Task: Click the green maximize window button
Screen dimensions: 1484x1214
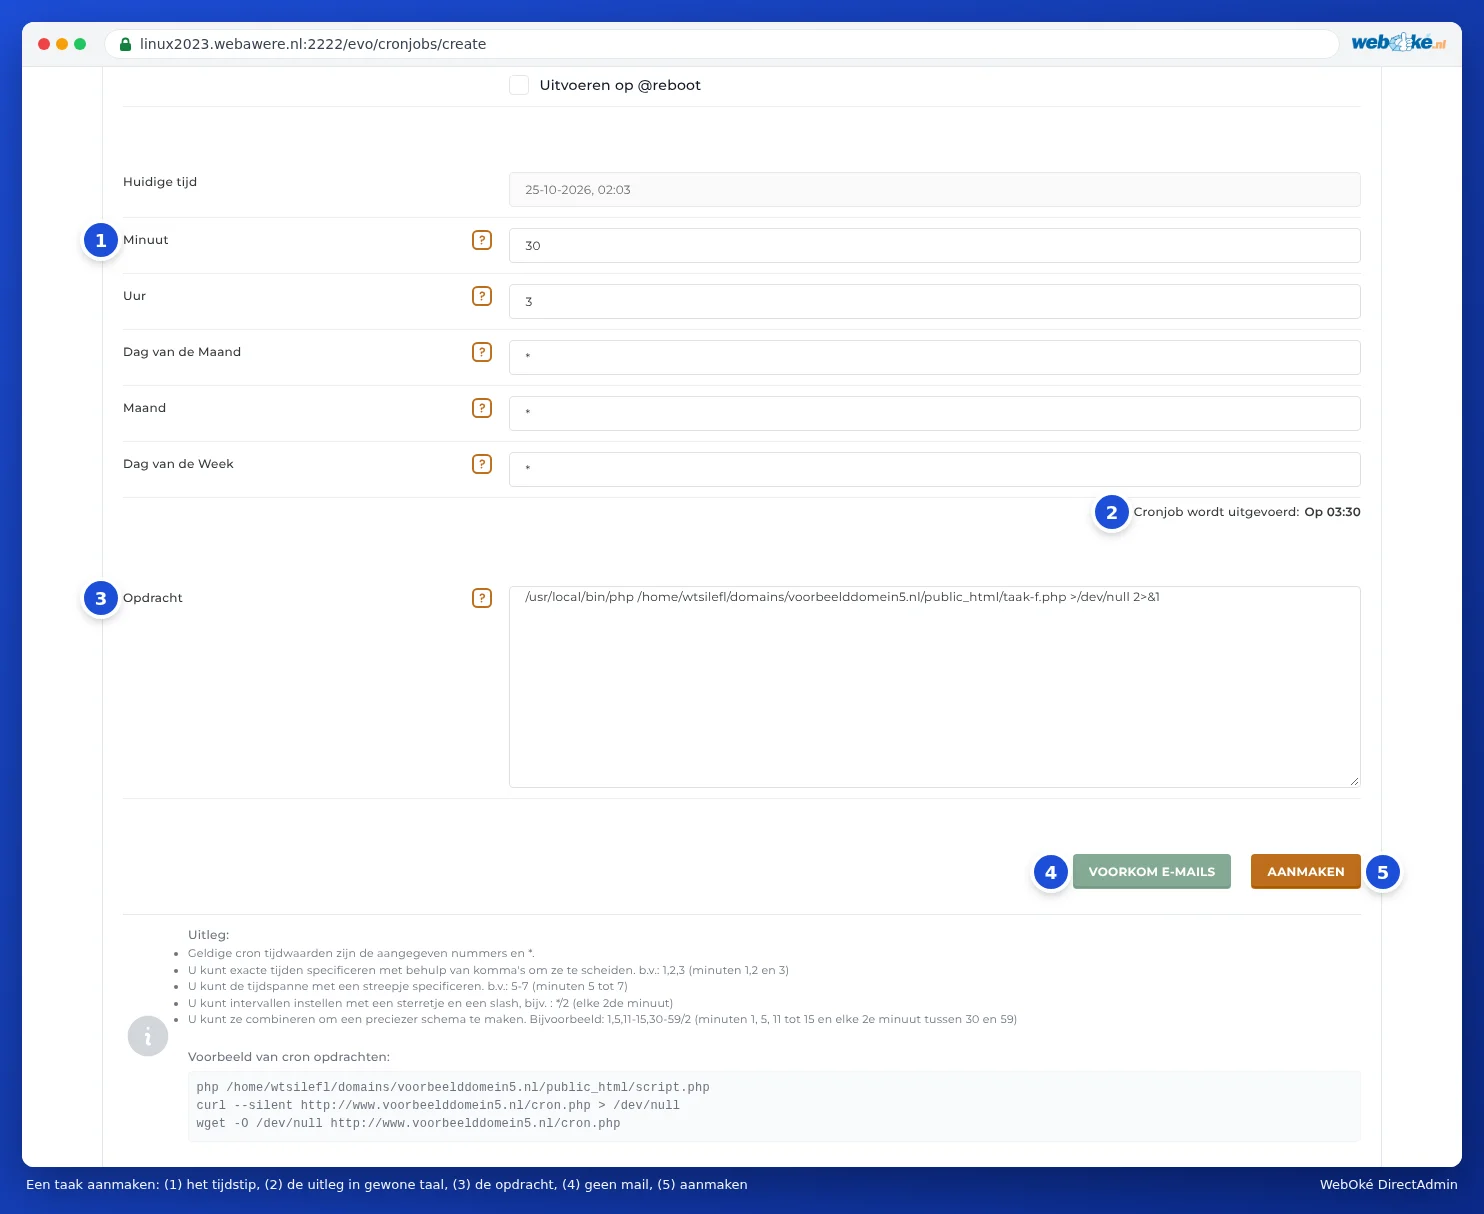Action: click(x=80, y=44)
